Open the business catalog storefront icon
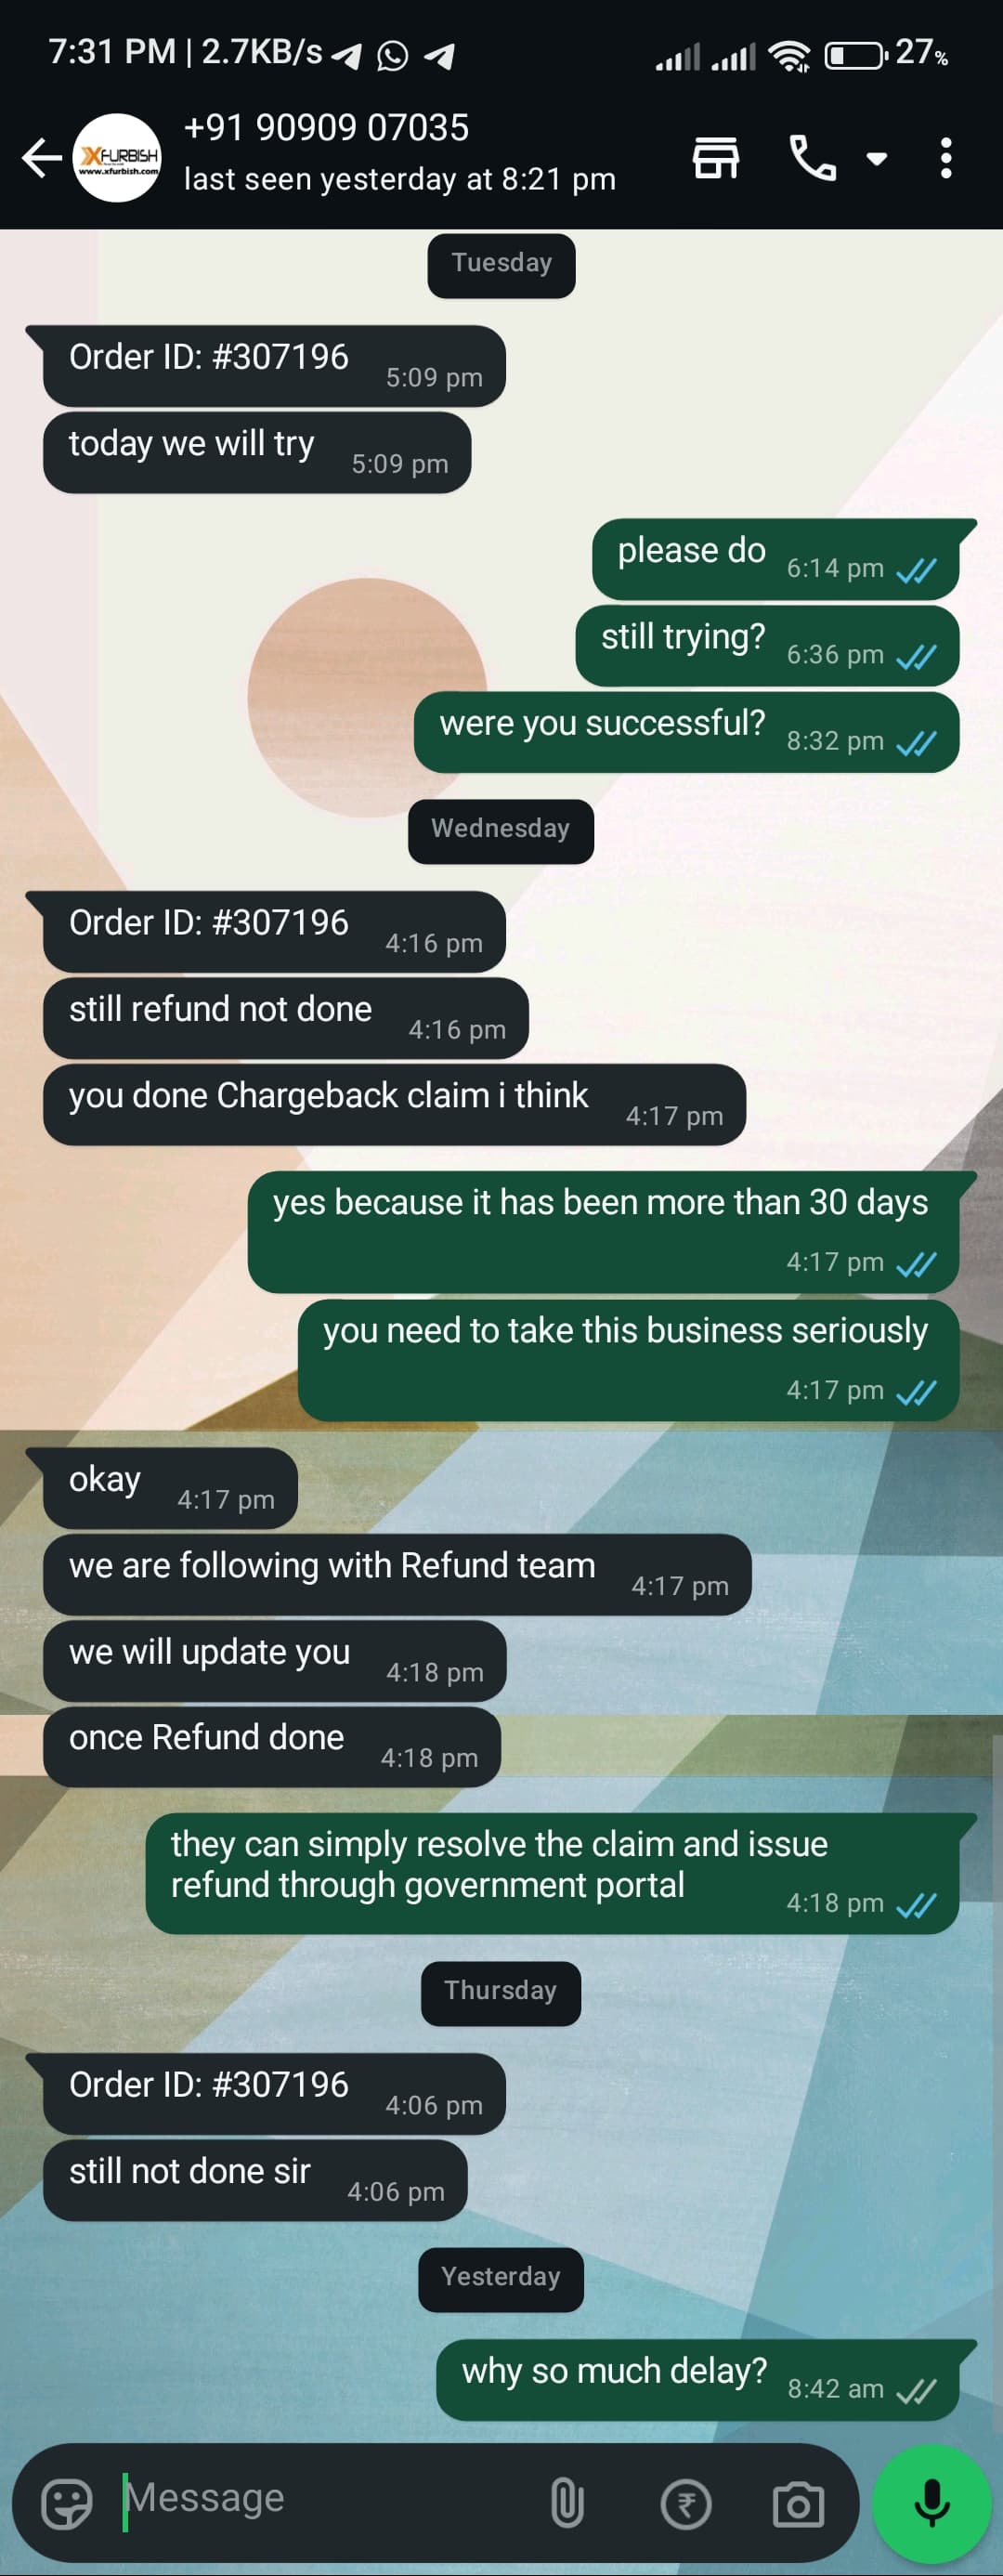Image resolution: width=1003 pixels, height=2576 pixels. [x=716, y=158]
